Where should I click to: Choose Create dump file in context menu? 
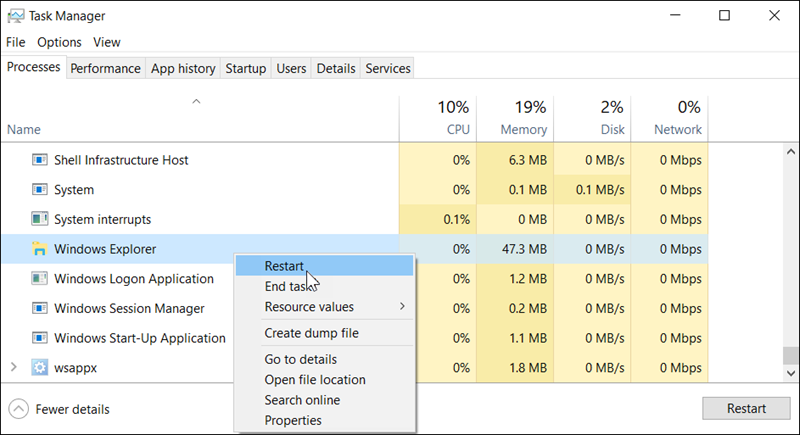click(324, 333)
